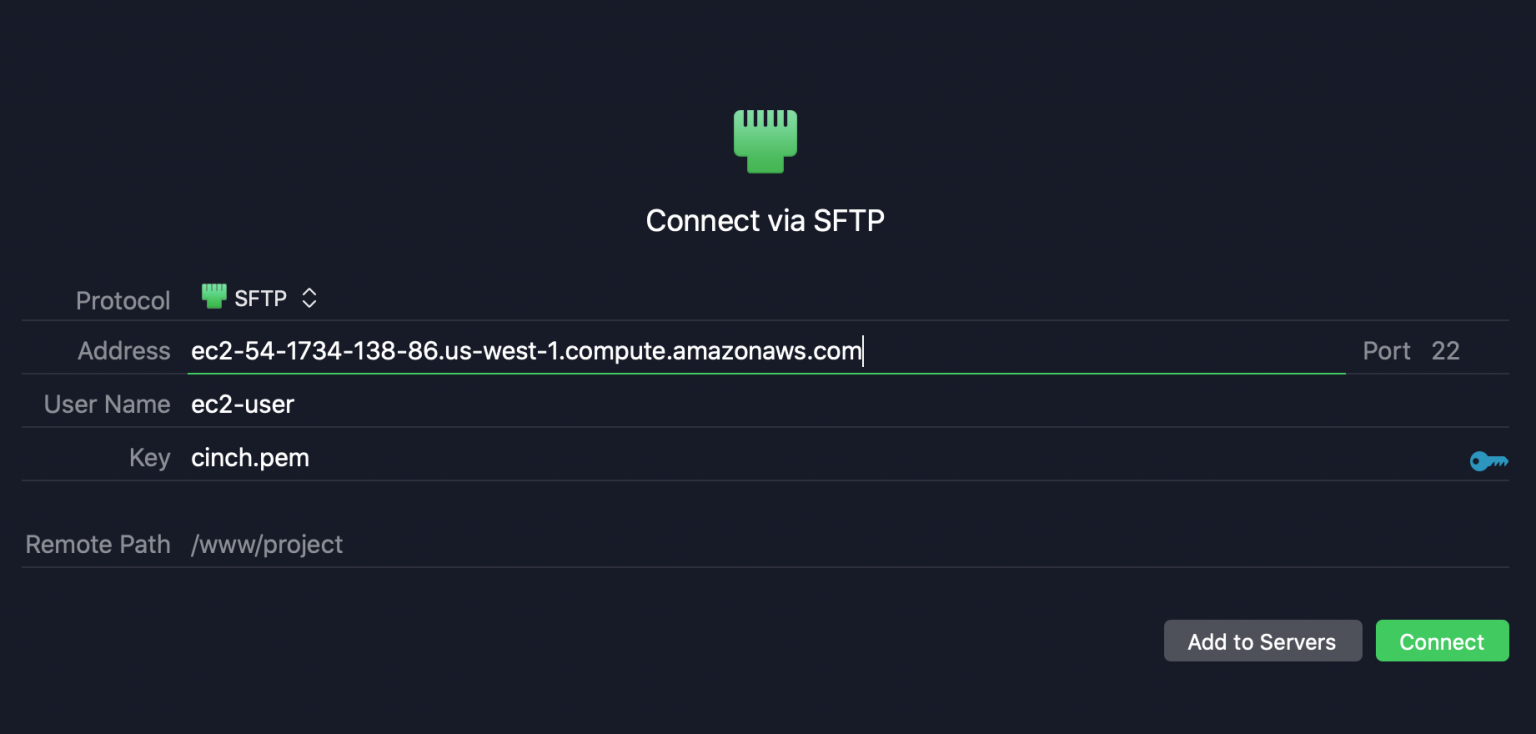Click the Add to Servers button

pyautogui.click(x=1263, y=641)
